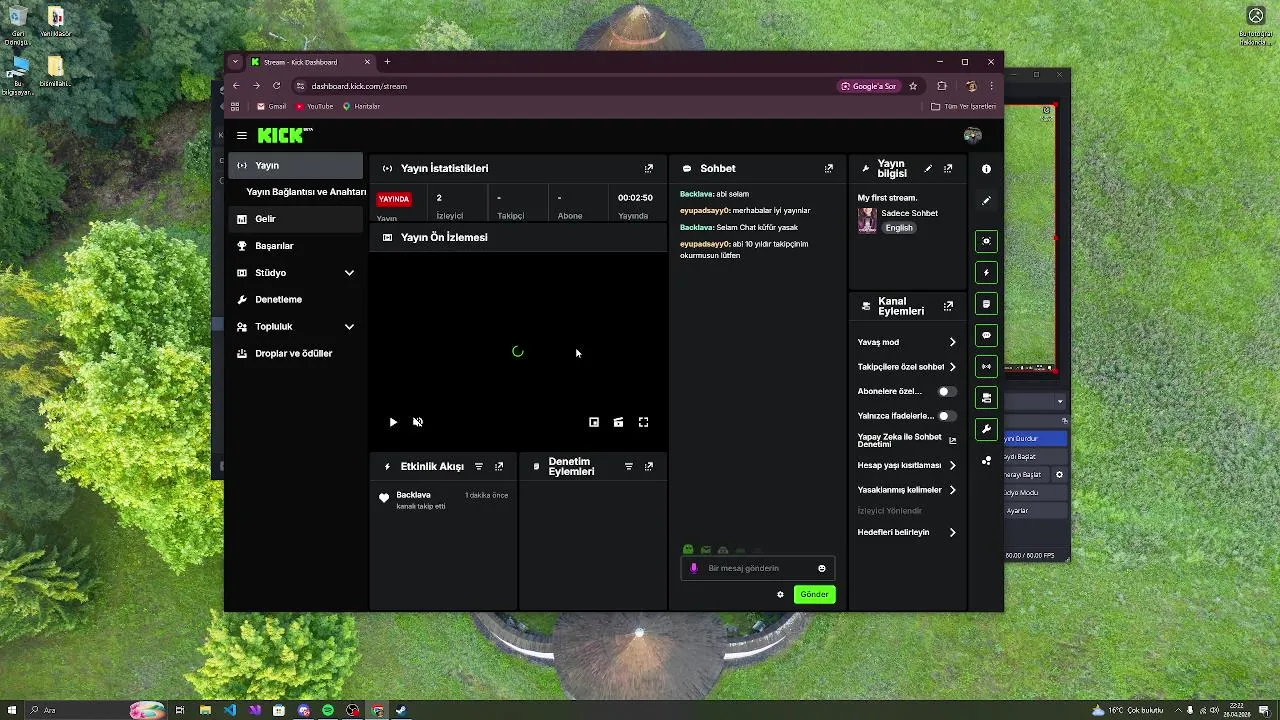Open Spotify from the taskbar
Viewport: 1280px width, 720px height.
point(328,710)
